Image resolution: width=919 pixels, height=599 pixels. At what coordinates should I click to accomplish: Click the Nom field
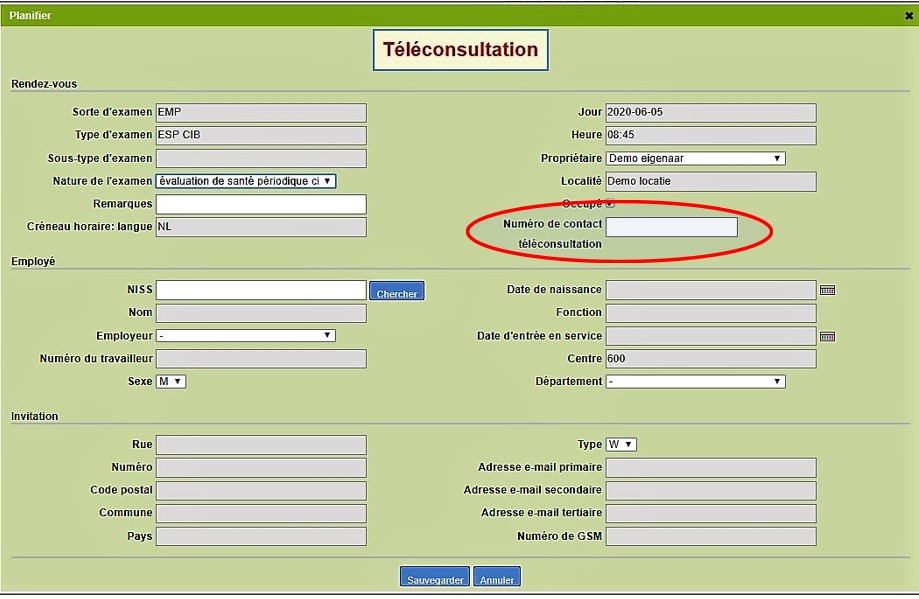tap(261, 313)
